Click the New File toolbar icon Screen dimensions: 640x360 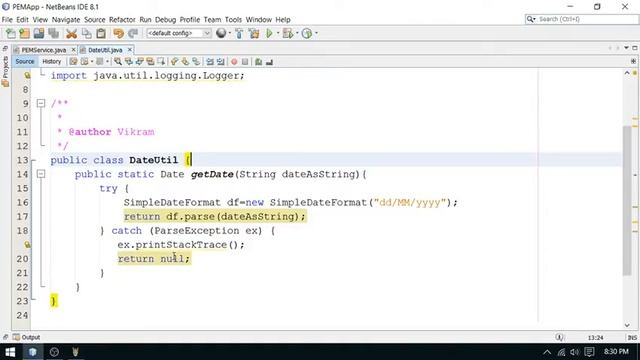pyautogui.click(x=11, y=33)
